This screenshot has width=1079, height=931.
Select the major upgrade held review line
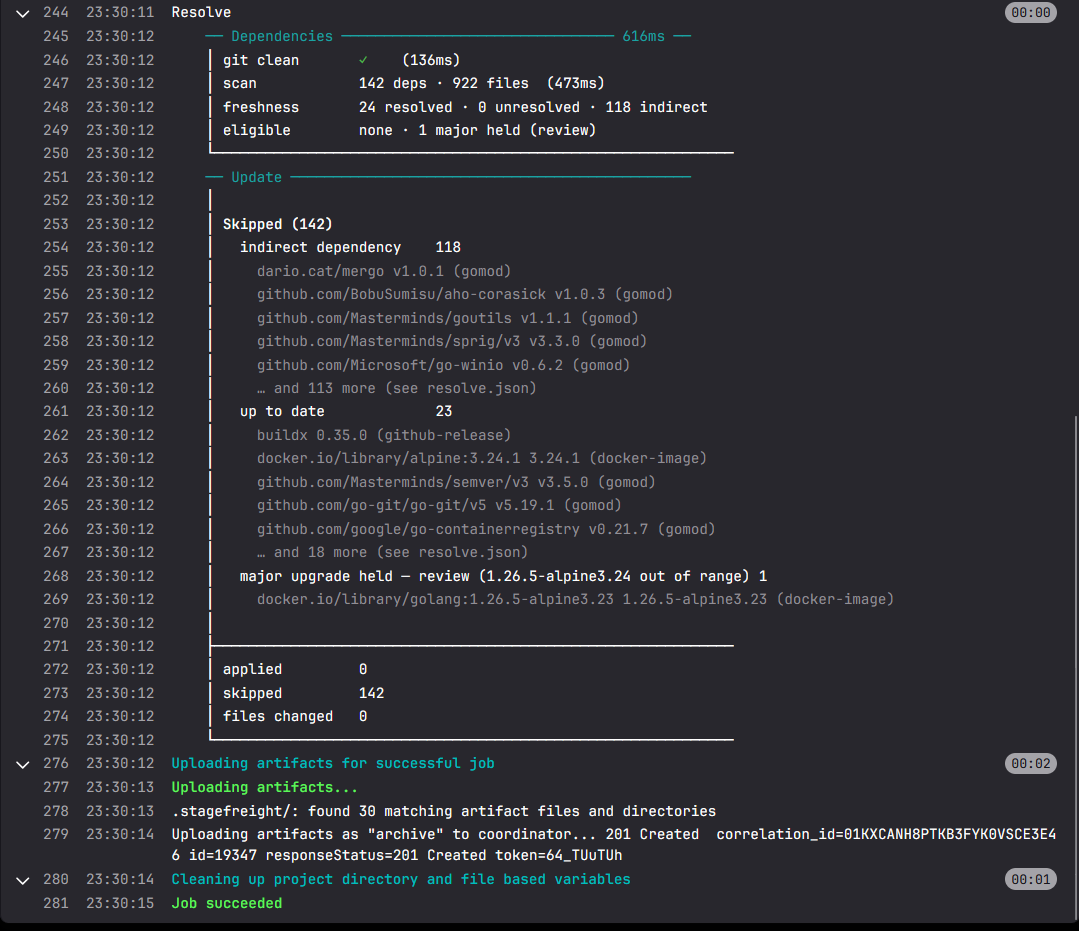(x=503, y=576)
